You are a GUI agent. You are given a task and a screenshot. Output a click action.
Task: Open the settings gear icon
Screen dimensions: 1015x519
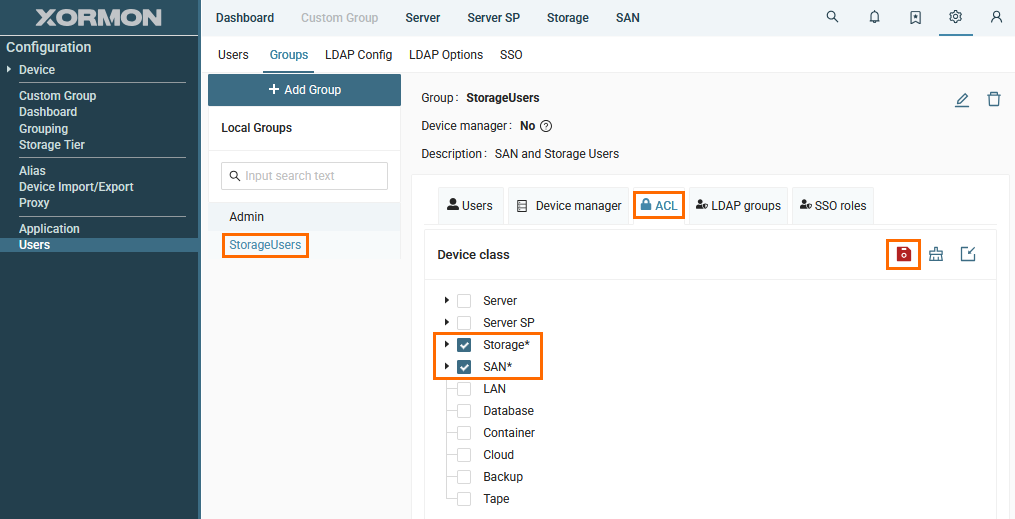coord(956,17)
